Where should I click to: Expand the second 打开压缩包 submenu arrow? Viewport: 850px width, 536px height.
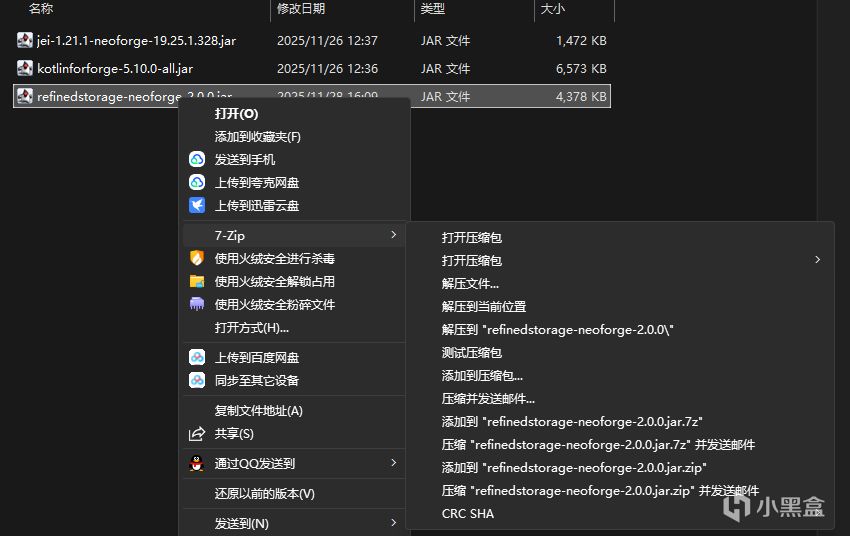(817, 260)
